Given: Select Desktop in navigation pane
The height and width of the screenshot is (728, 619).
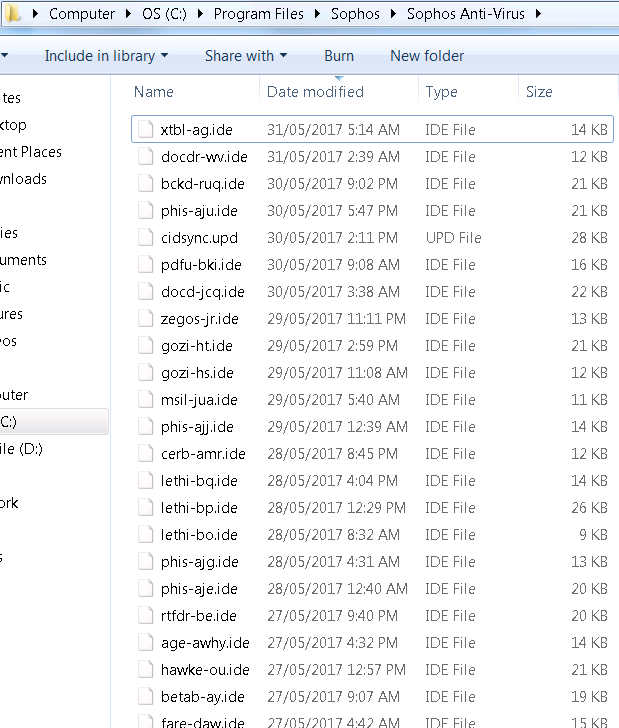Looking at the screenshot, I should [x=13, y=125].
